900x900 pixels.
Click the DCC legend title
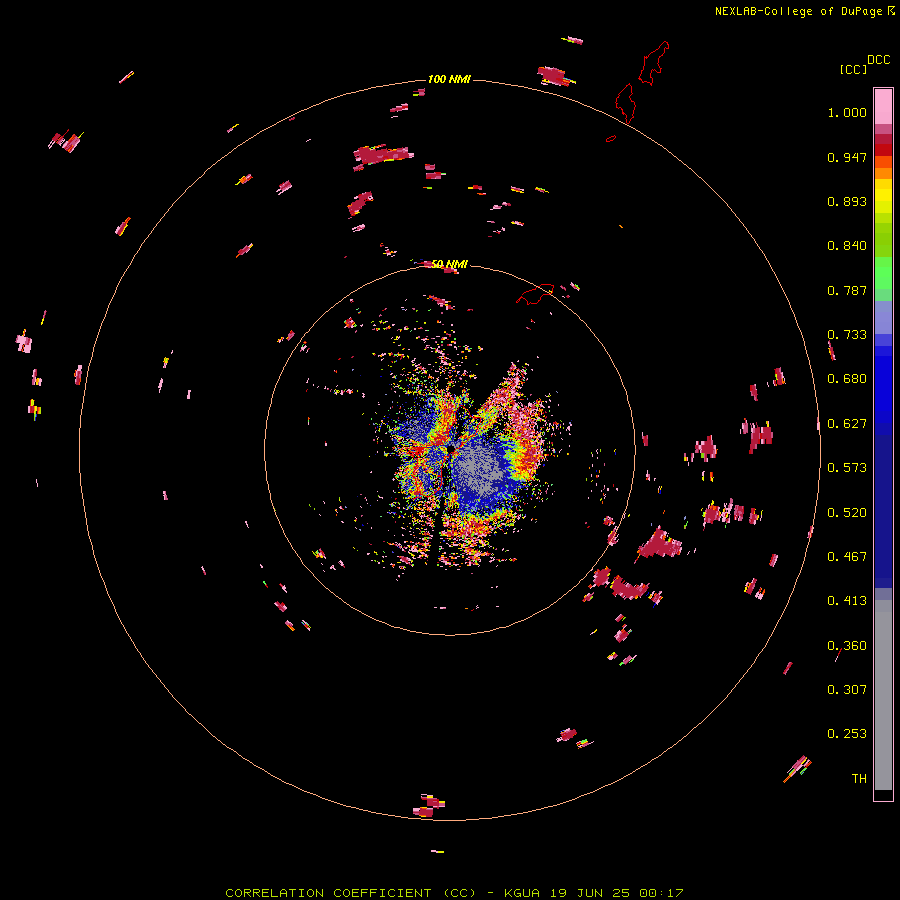pos(878,60)
